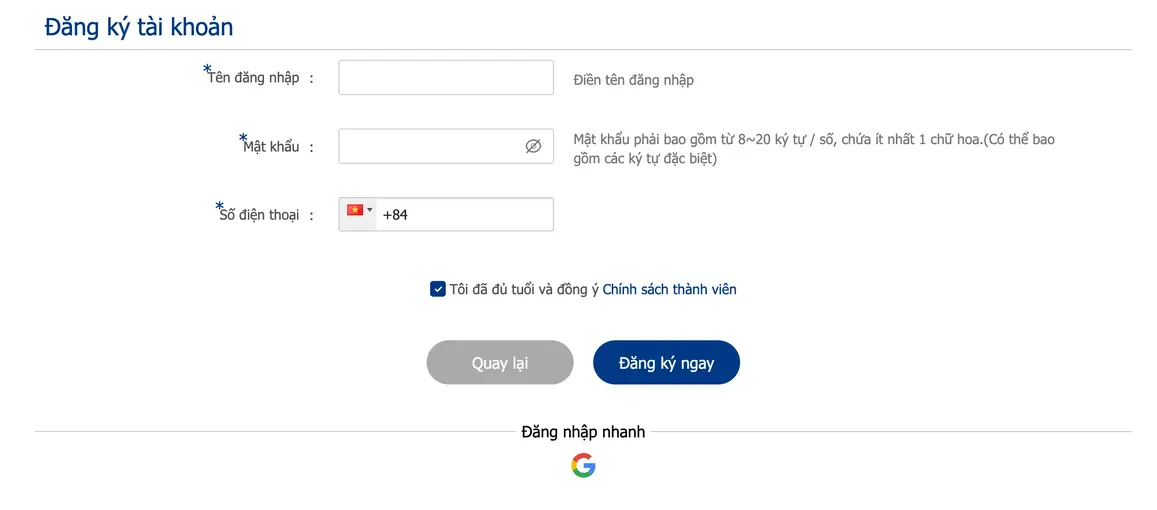This screenshot has width=1157, height=510.
Task: Click in the phone number field after +84
Action: tap(480, 215)
